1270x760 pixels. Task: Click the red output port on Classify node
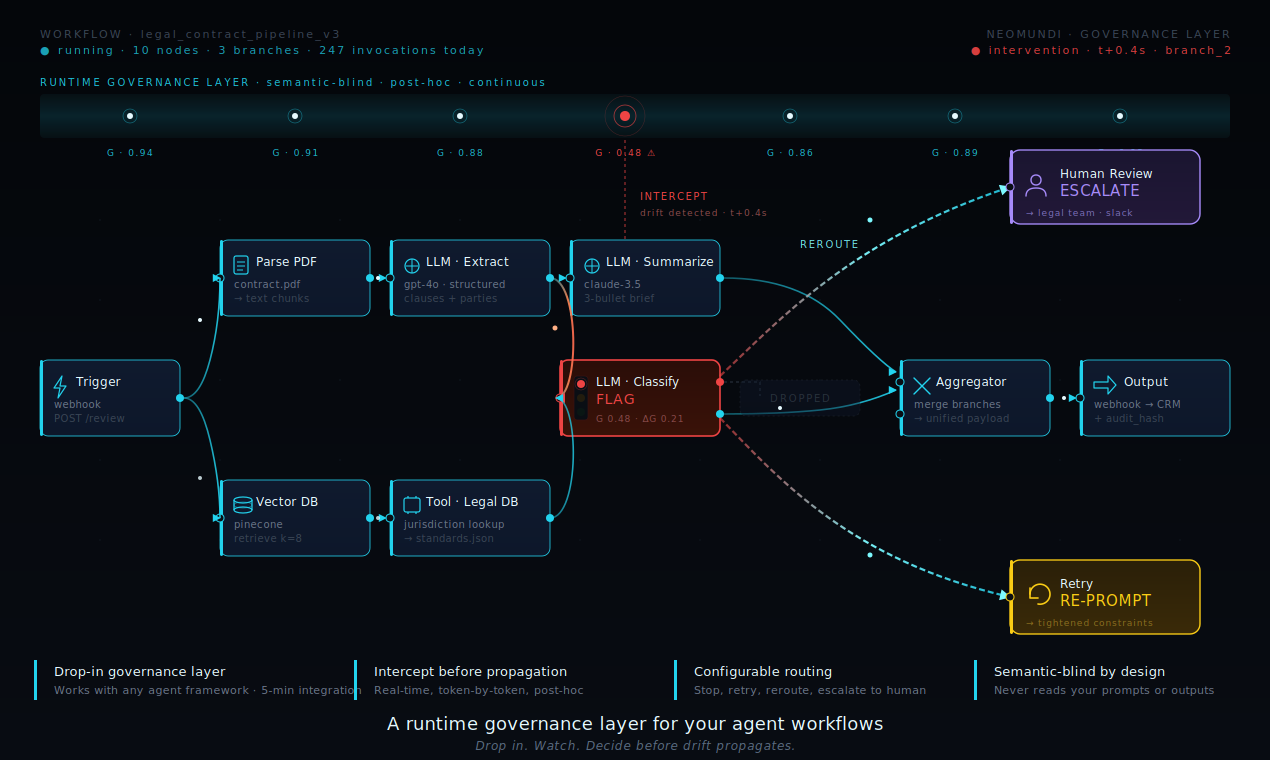click(720, 382)
